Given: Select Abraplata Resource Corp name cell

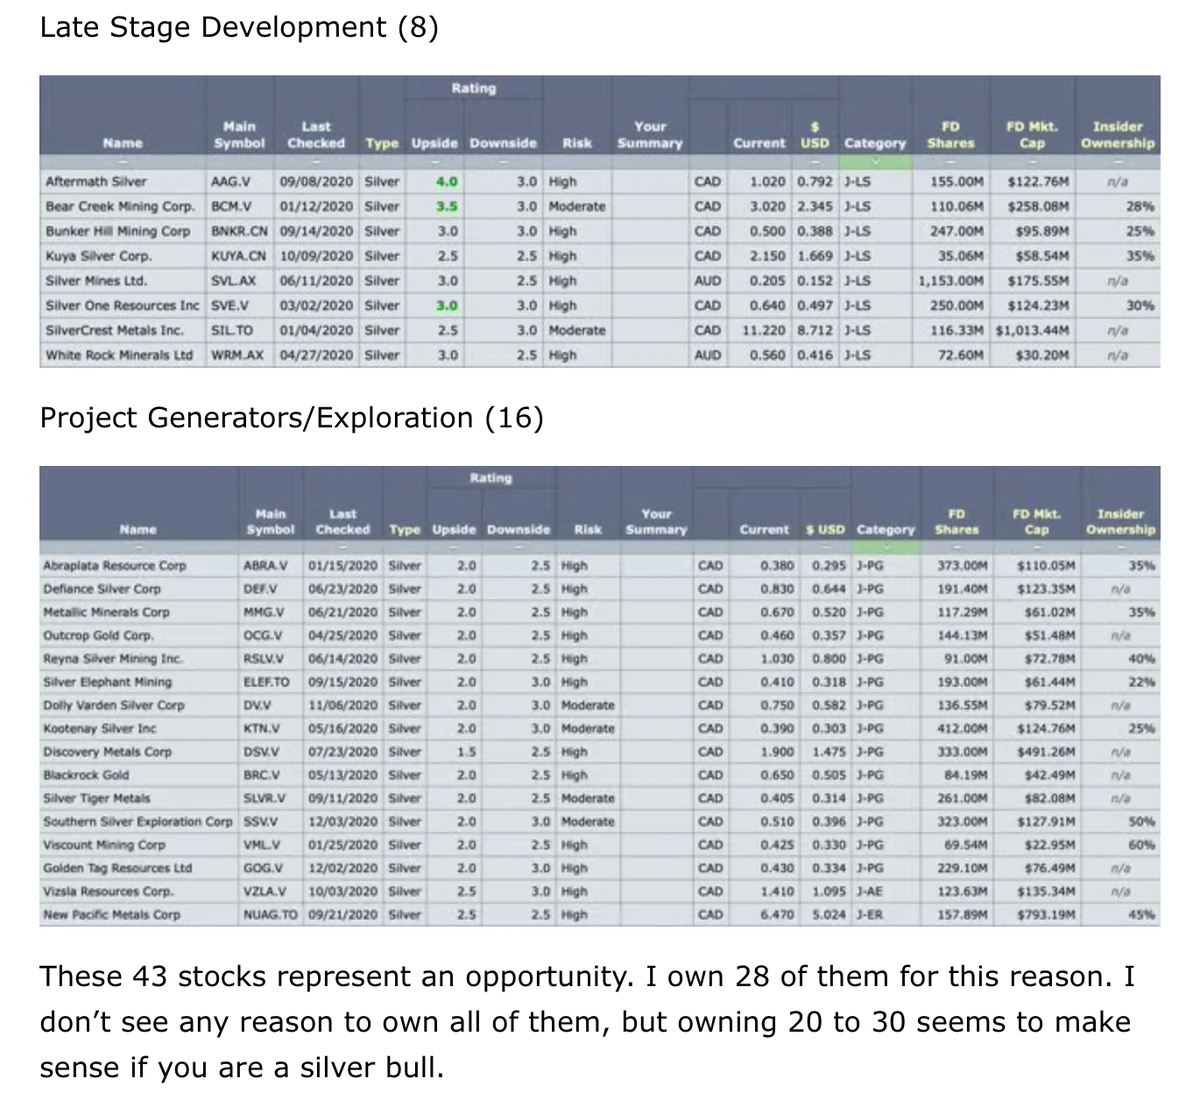Looking at the screenshot, I should (115, 566).
